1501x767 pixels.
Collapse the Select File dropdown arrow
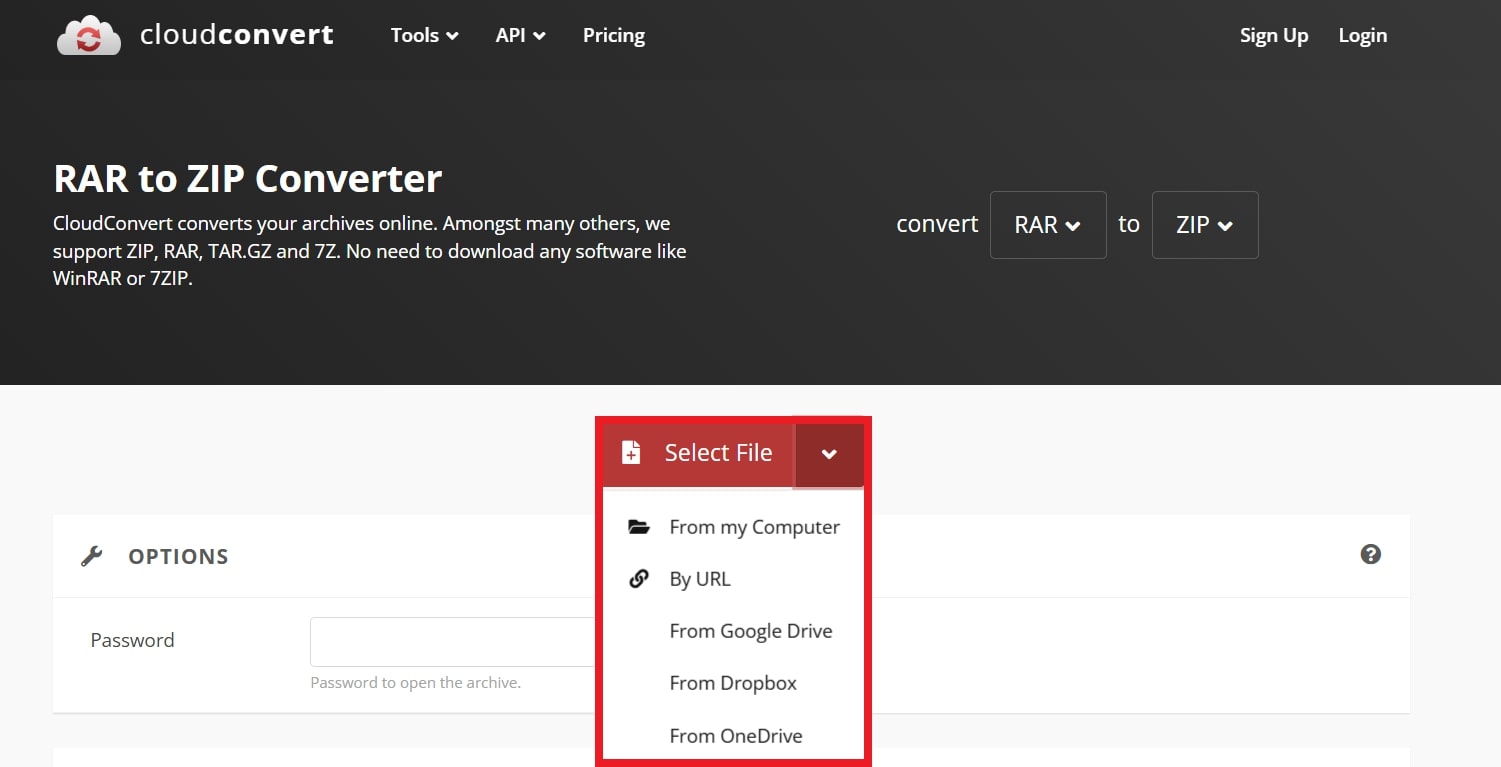click(829, 455)
